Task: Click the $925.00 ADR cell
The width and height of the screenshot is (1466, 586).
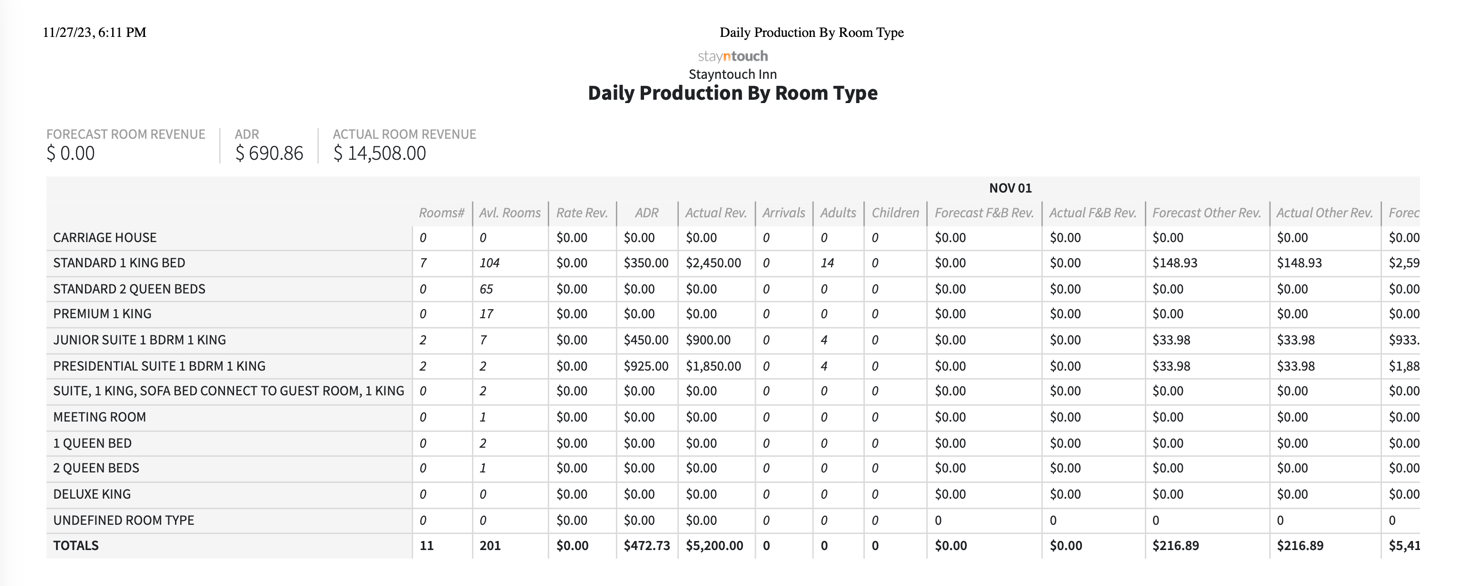Action: coord(646,366)
